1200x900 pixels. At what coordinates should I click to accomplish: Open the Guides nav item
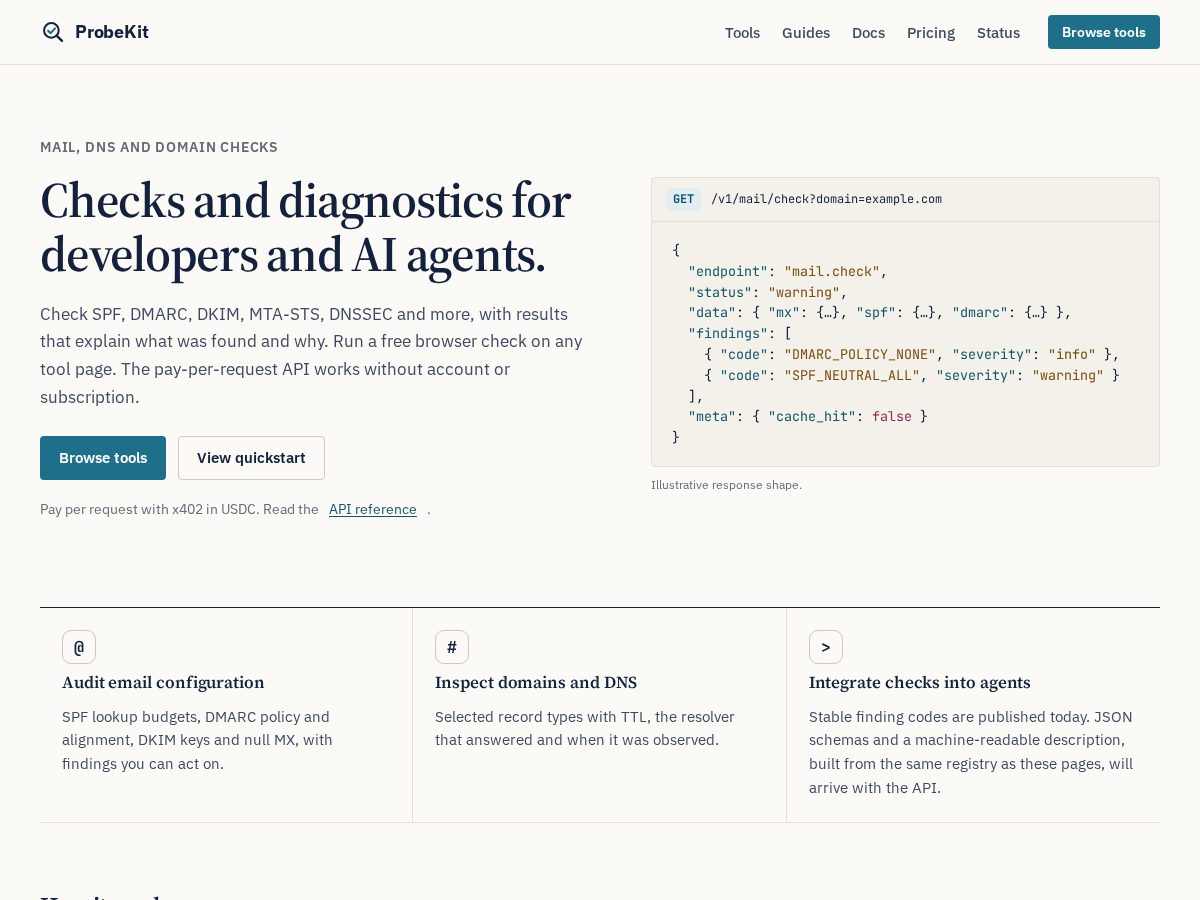[806, 33]
